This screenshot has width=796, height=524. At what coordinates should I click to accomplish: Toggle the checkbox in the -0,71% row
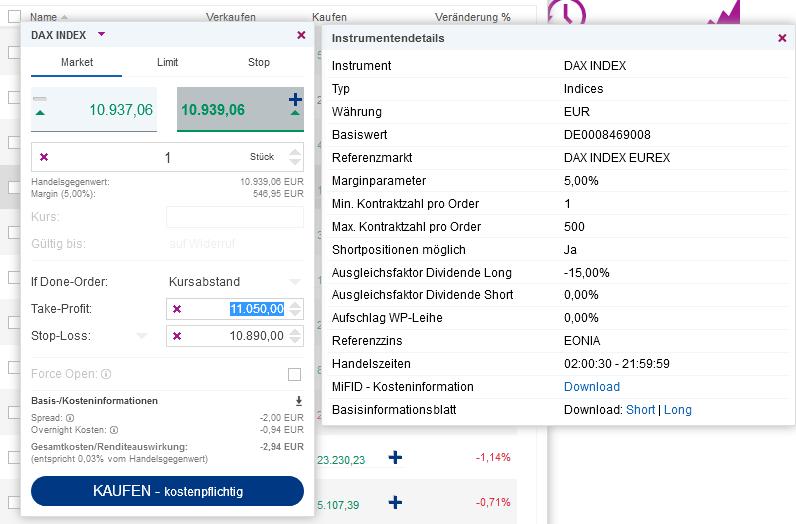point(14,503)
